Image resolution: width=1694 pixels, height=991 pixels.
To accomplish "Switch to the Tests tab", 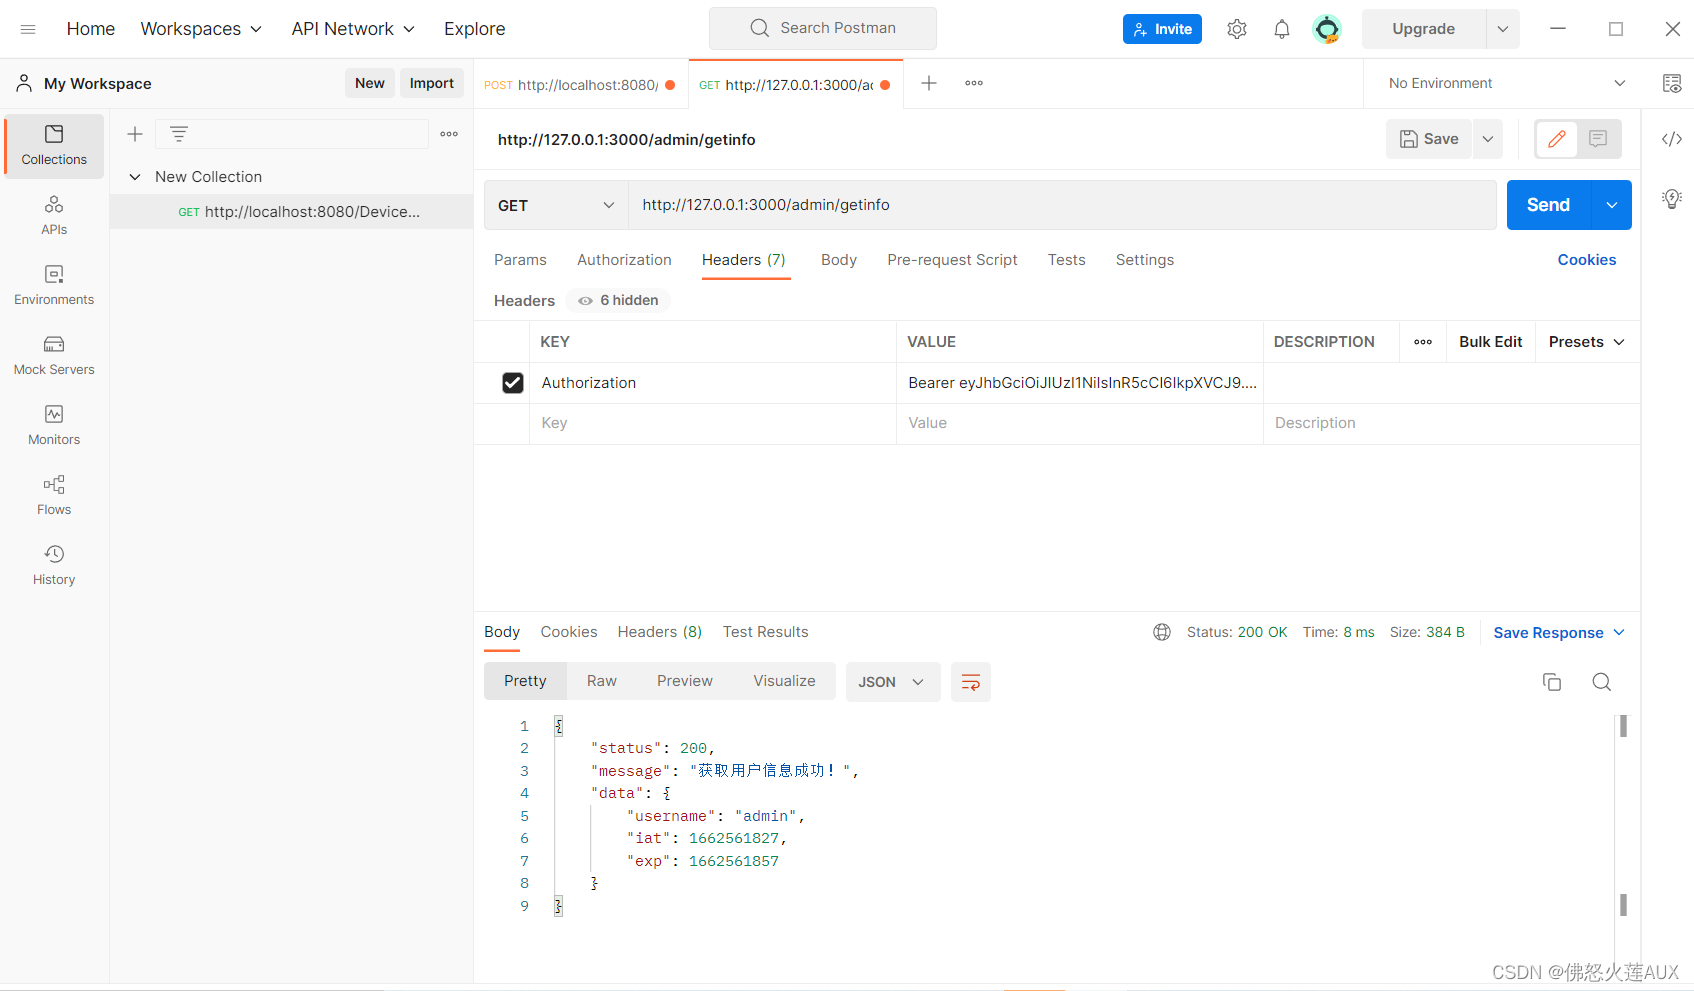I will pos(1066,260).
